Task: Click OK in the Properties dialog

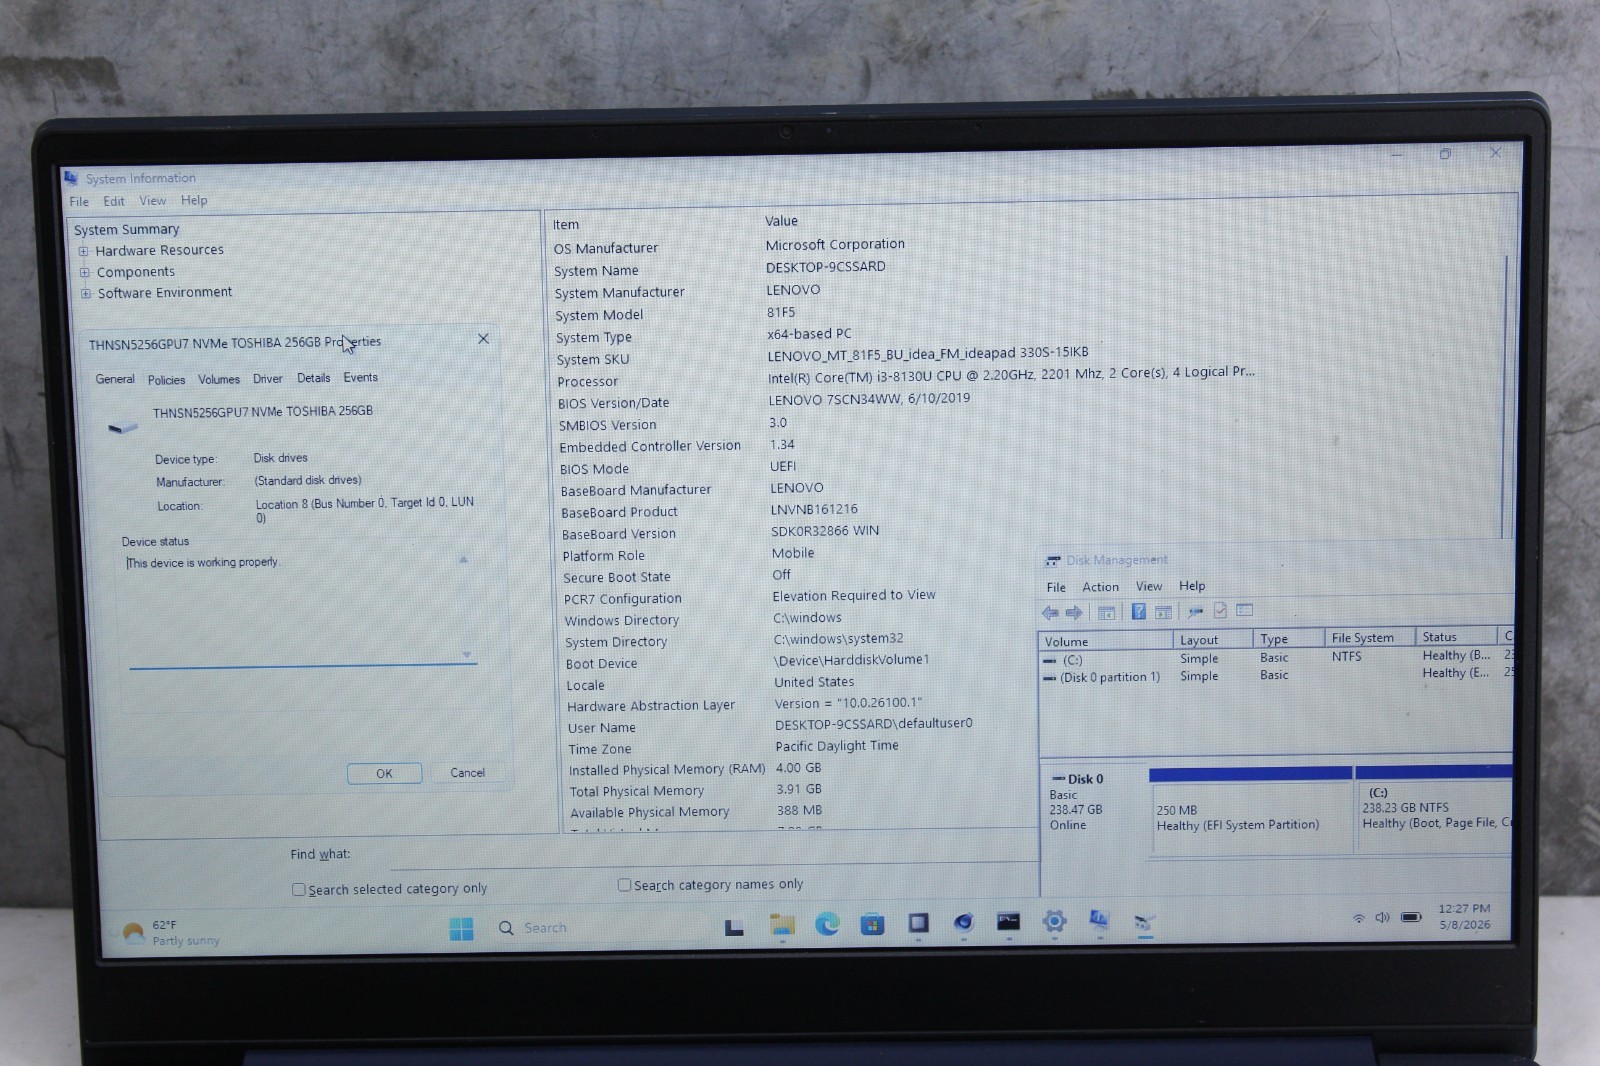Action: click(x=384, y=774)
